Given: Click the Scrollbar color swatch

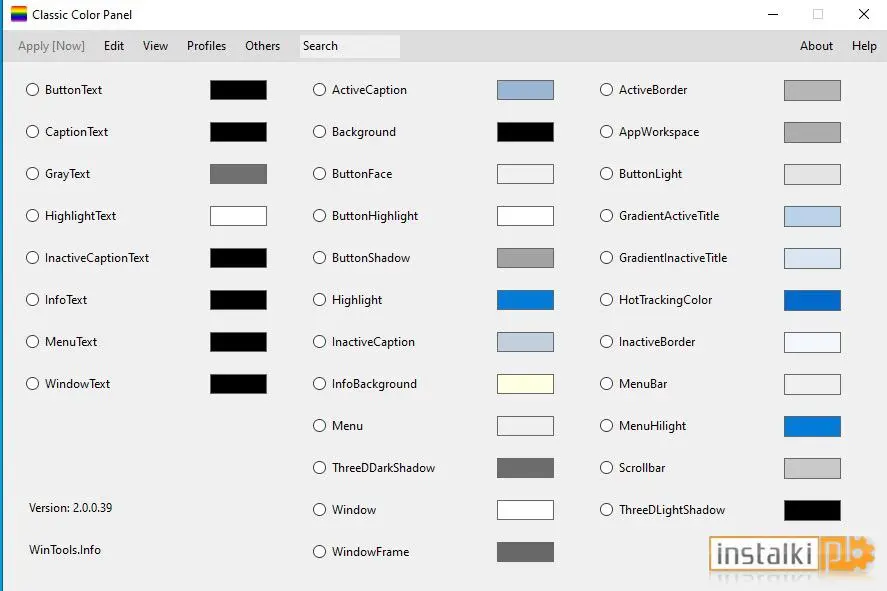Looking at the screenshot, I should pos(812,468).
